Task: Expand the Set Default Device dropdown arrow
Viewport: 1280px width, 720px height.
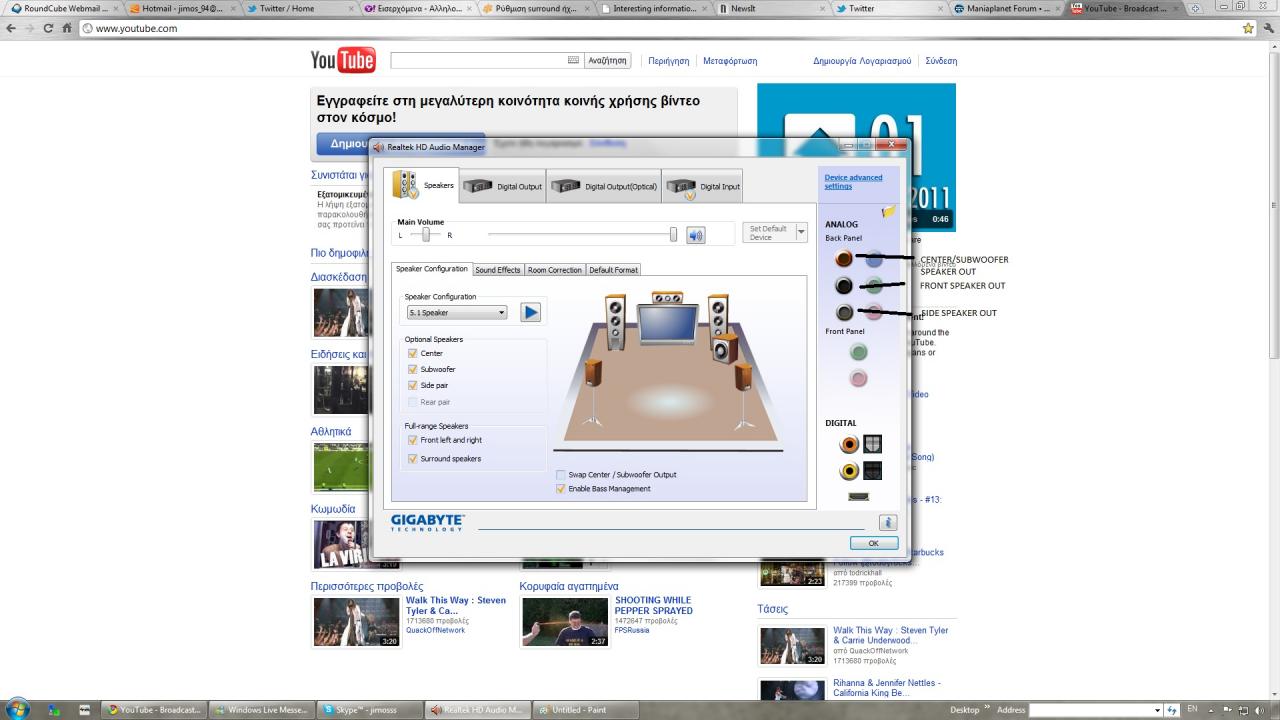Action: click(x=801, y=232)
